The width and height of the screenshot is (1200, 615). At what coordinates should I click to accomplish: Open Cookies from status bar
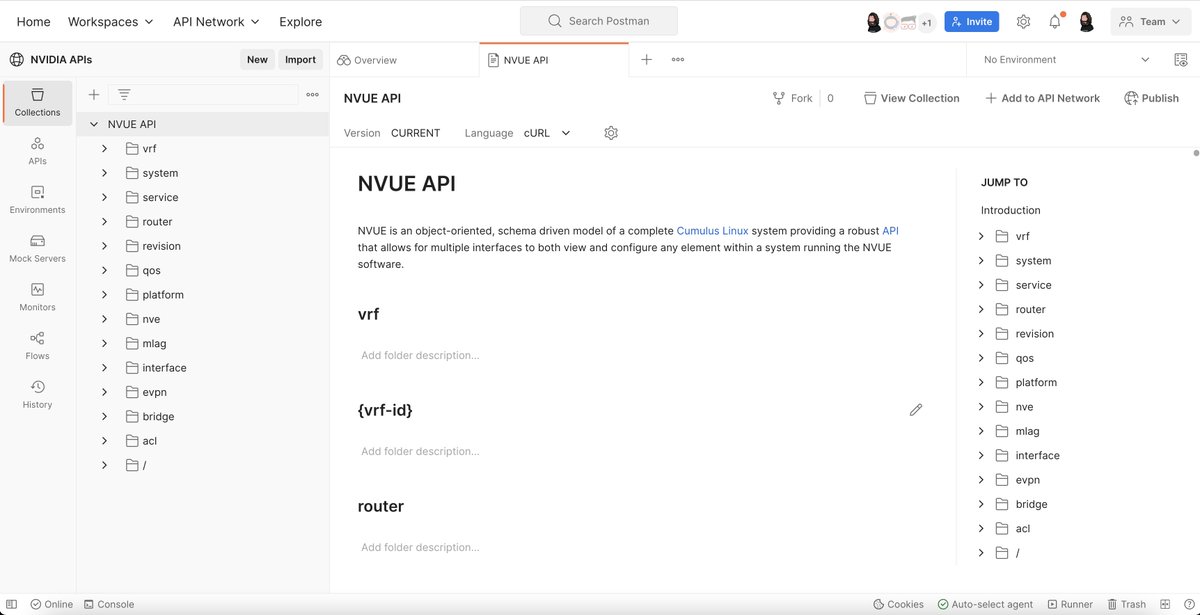coord(898,604)
